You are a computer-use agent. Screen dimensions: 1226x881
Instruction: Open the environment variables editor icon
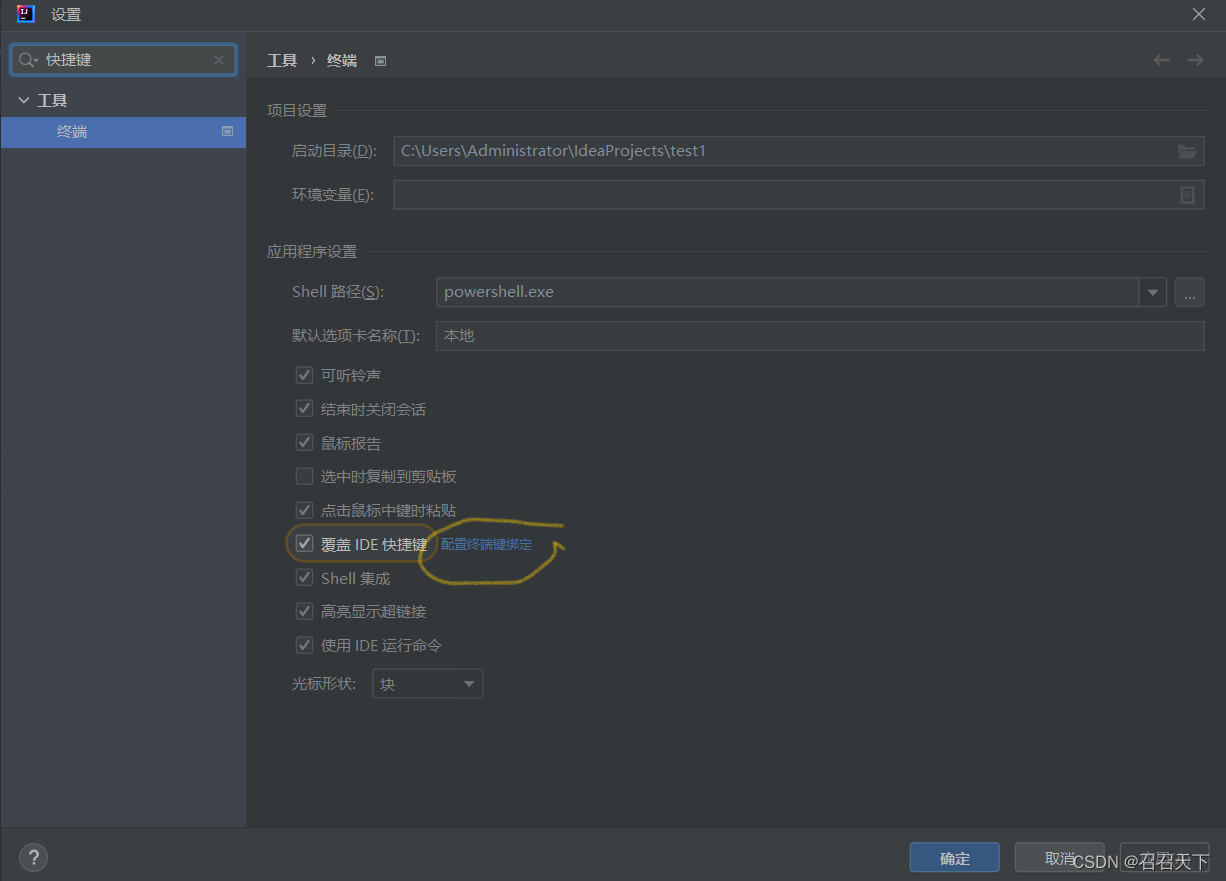pos(1187,194)
